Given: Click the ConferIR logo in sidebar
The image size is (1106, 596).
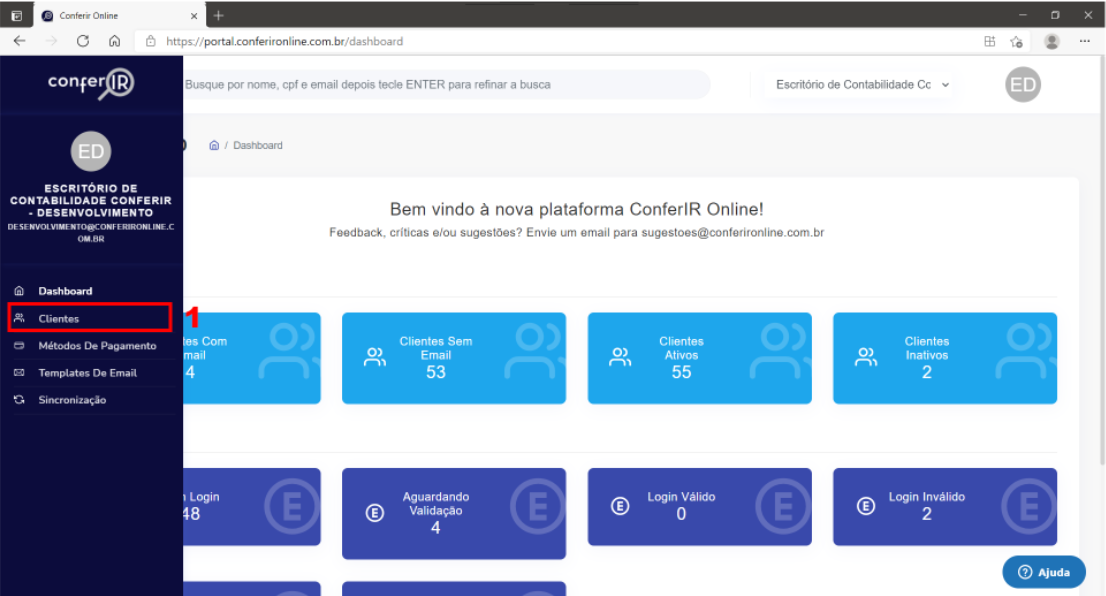Looking at the screenshot, I should pos(91,83).
